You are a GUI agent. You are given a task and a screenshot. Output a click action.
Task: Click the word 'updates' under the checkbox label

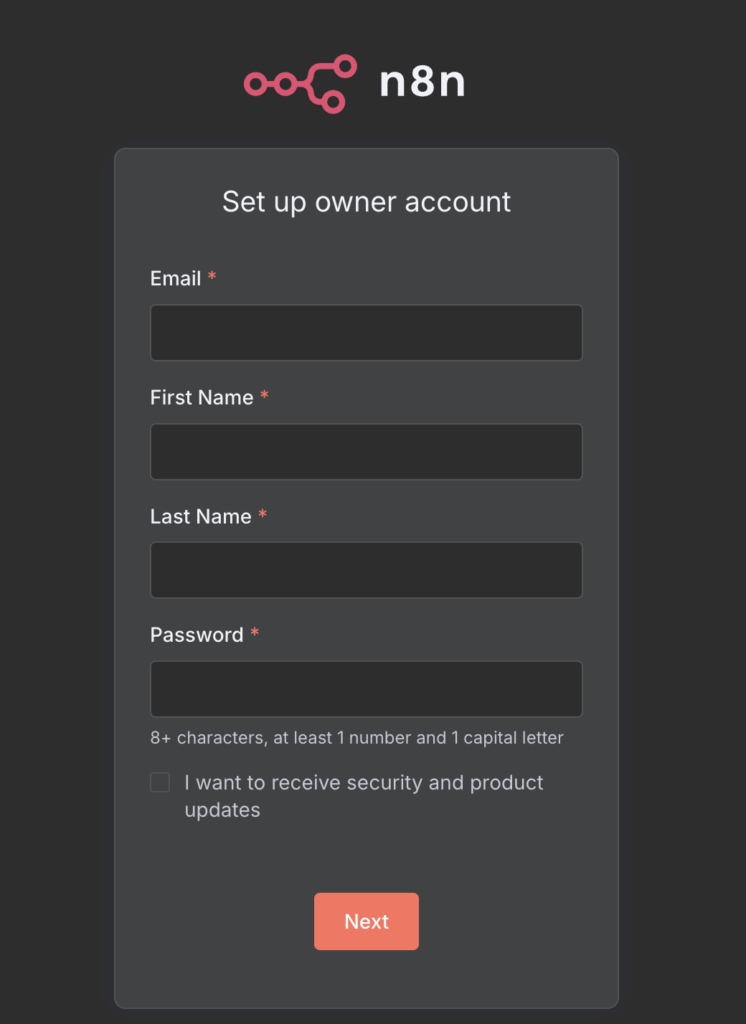pos(222,810)
